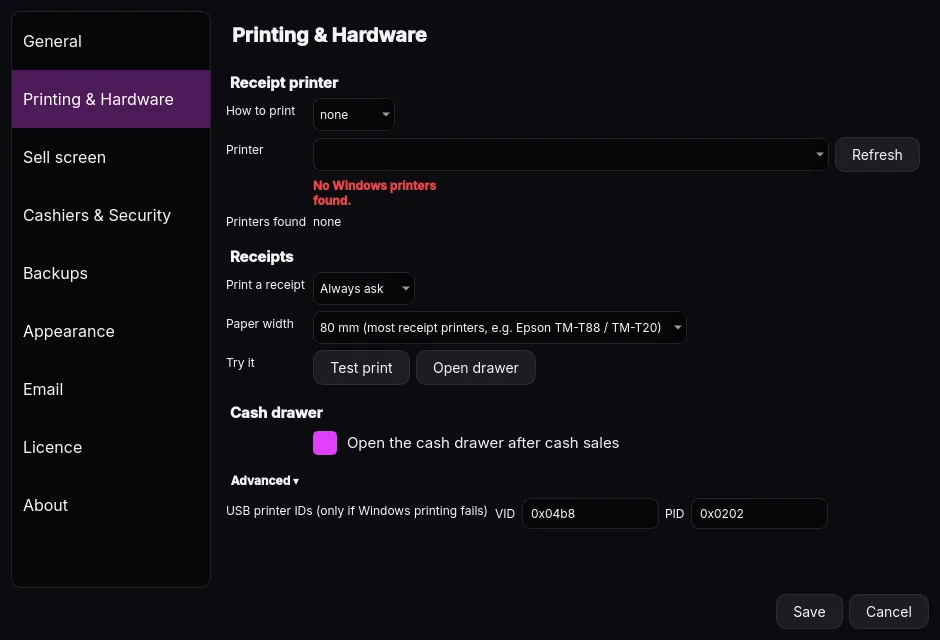Click the Test print button
940x640 pixels.
(361, 368)
